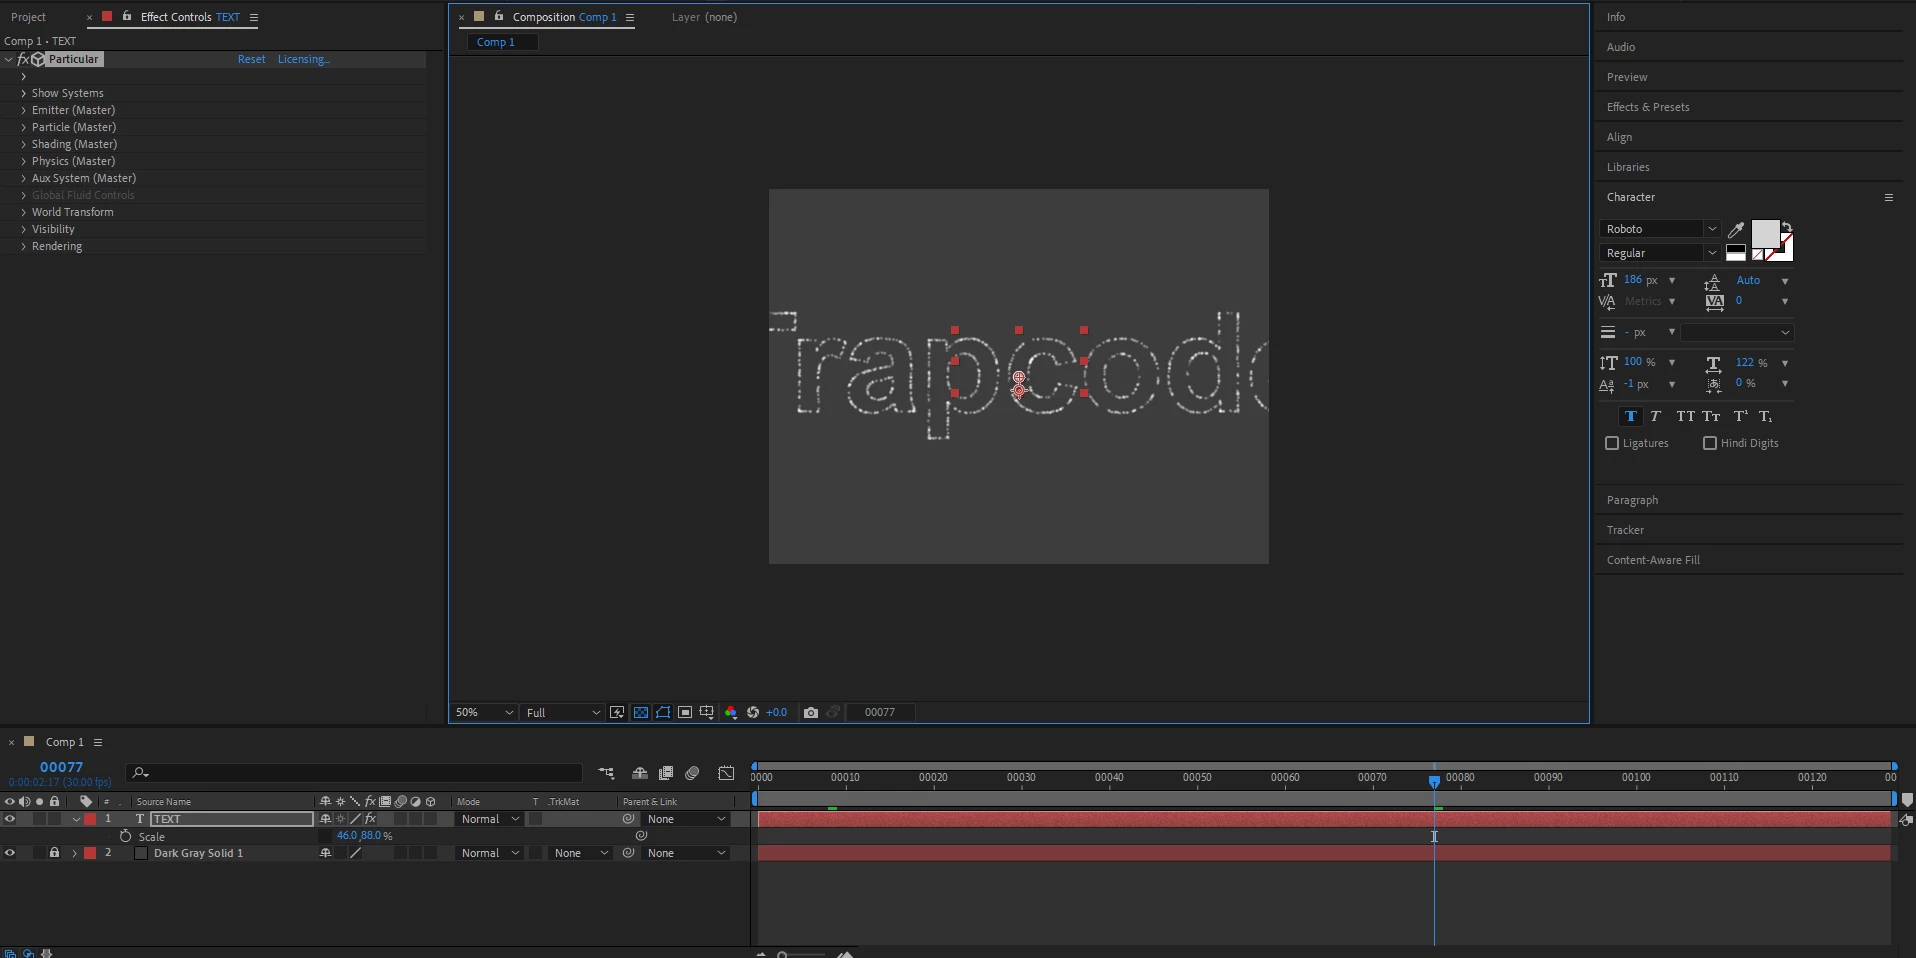Toggle effects switch on TEXT layer
Screen dimensions: 1916x958
click(370, 819)
